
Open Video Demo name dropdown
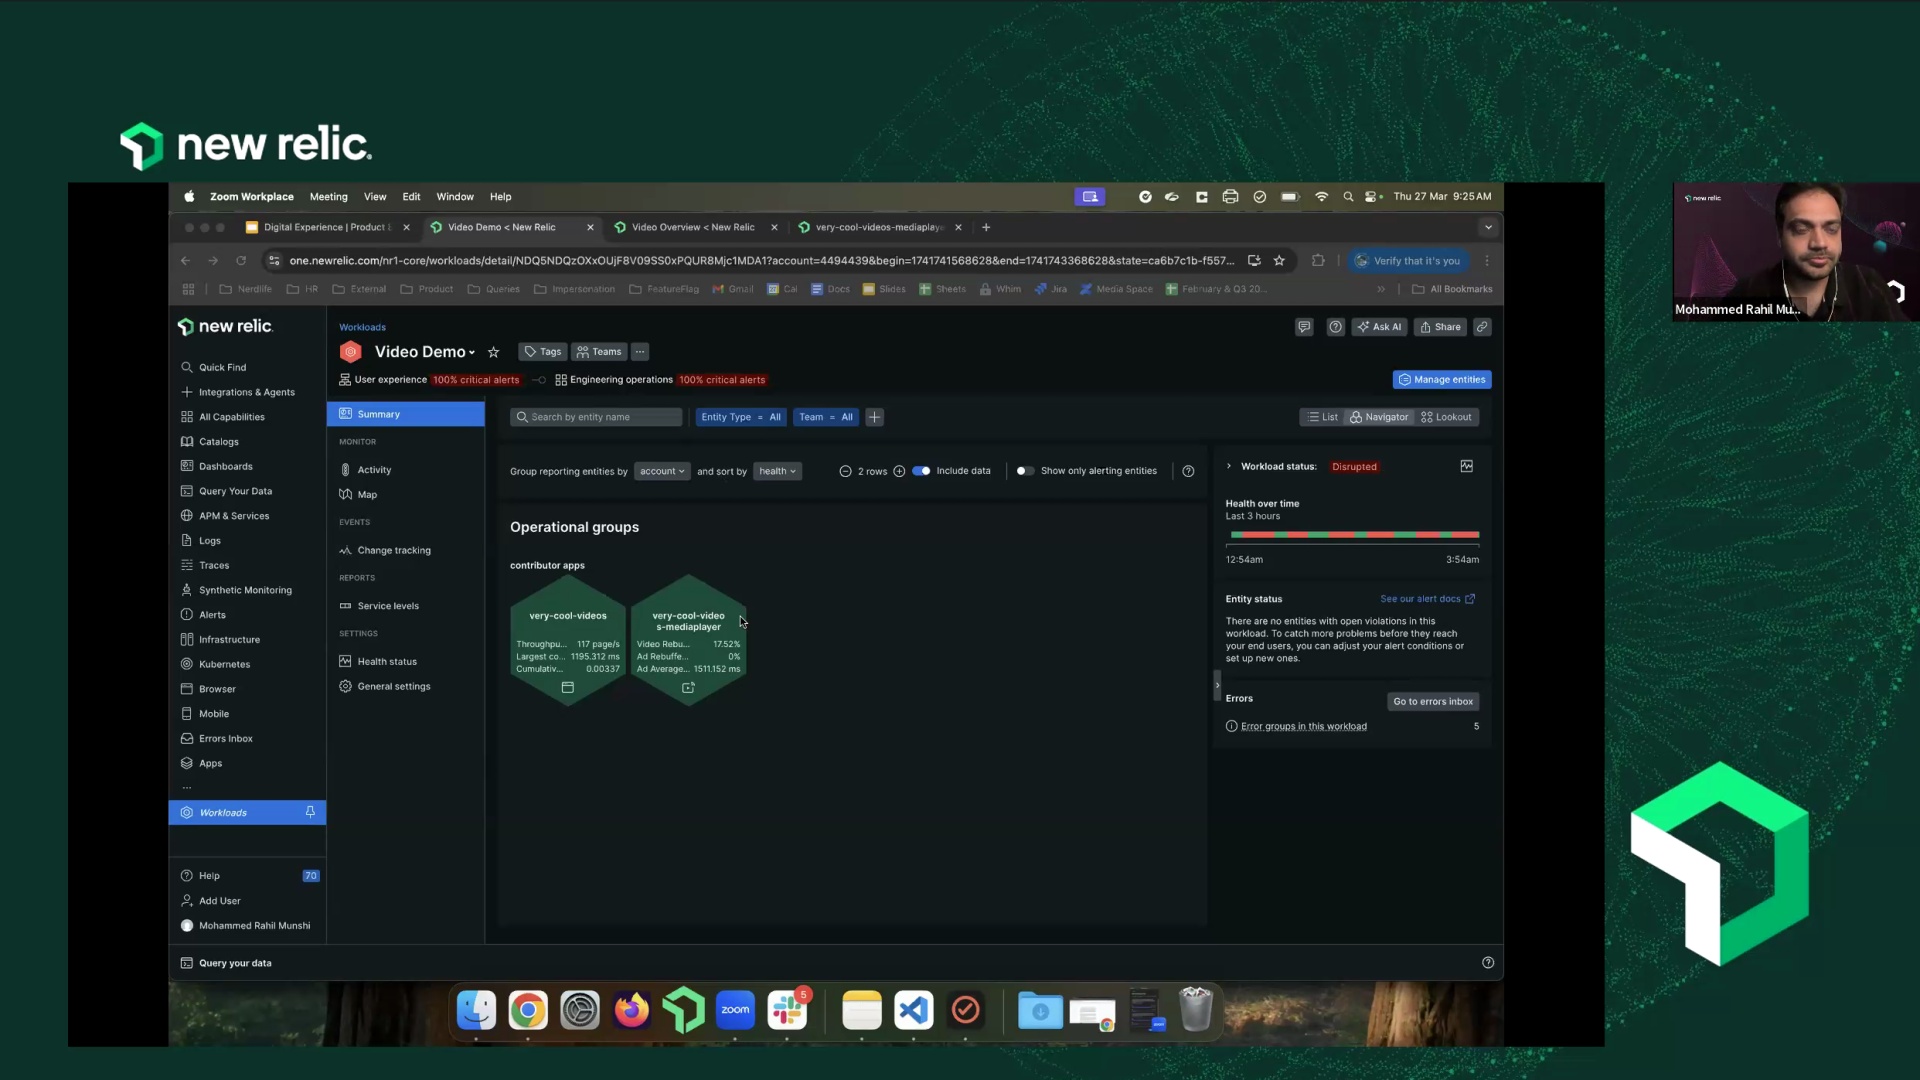tap(425, 352)
